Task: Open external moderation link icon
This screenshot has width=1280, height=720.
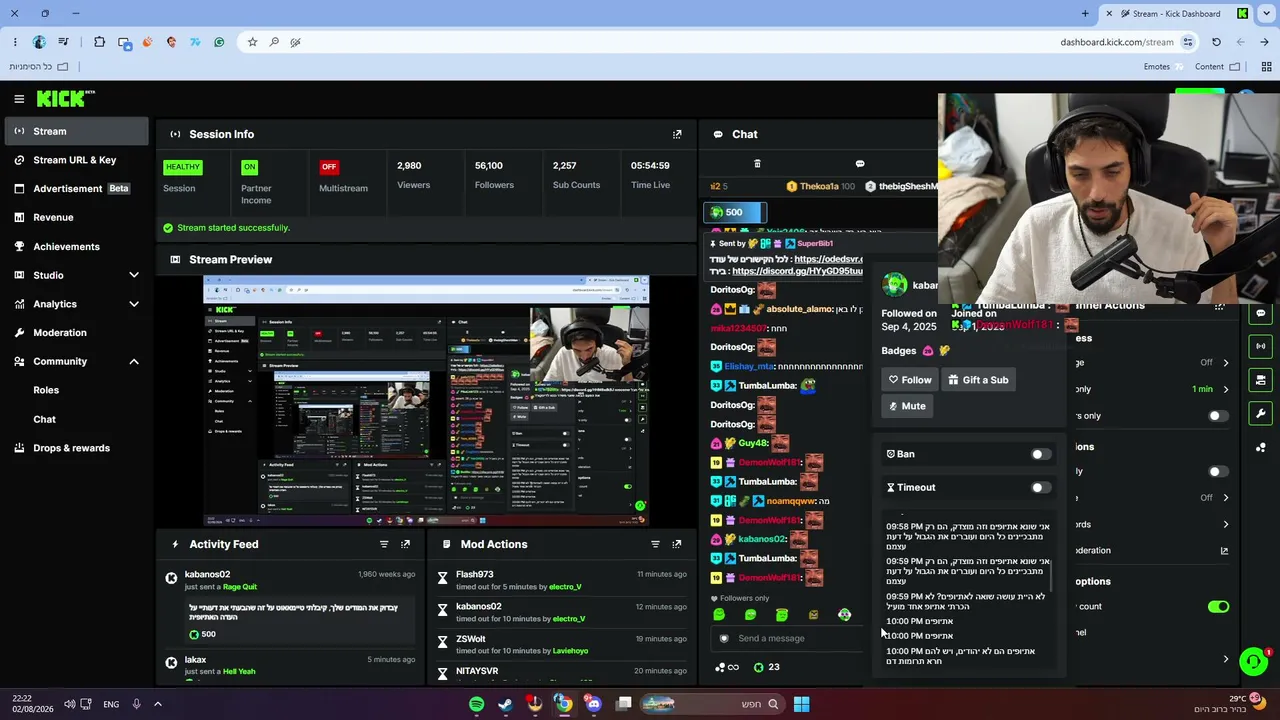Action: click(1224, 550)
